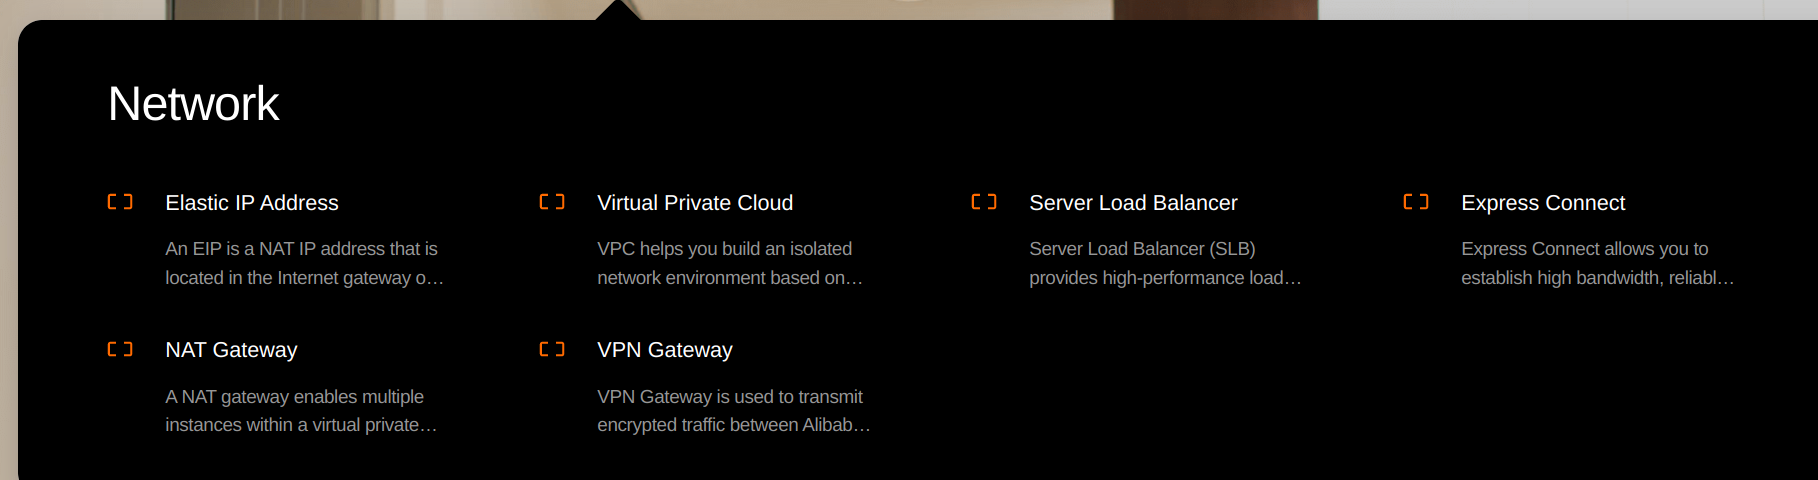
Task: Click the Network category heading
Action: (x=193, y=104)
